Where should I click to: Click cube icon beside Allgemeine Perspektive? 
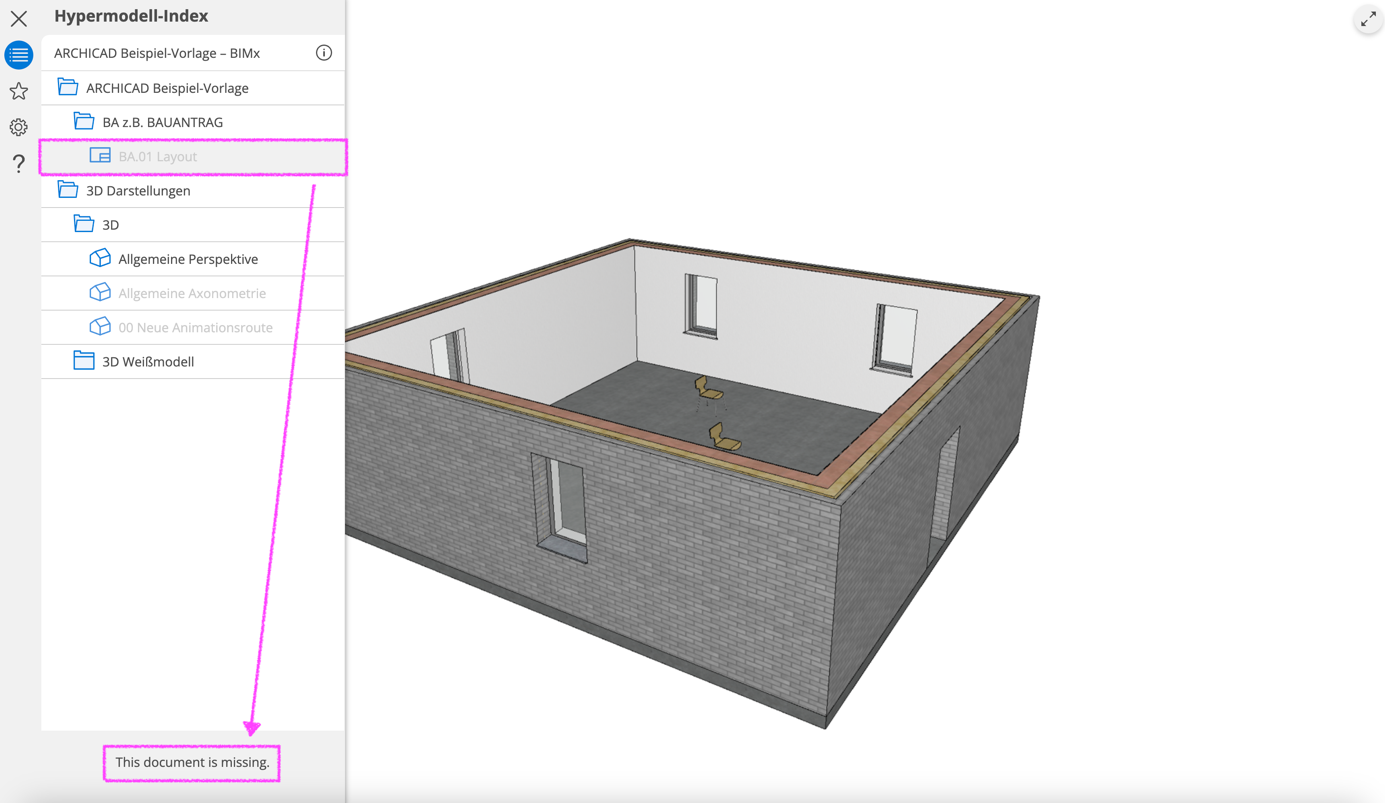click(100, 258)
